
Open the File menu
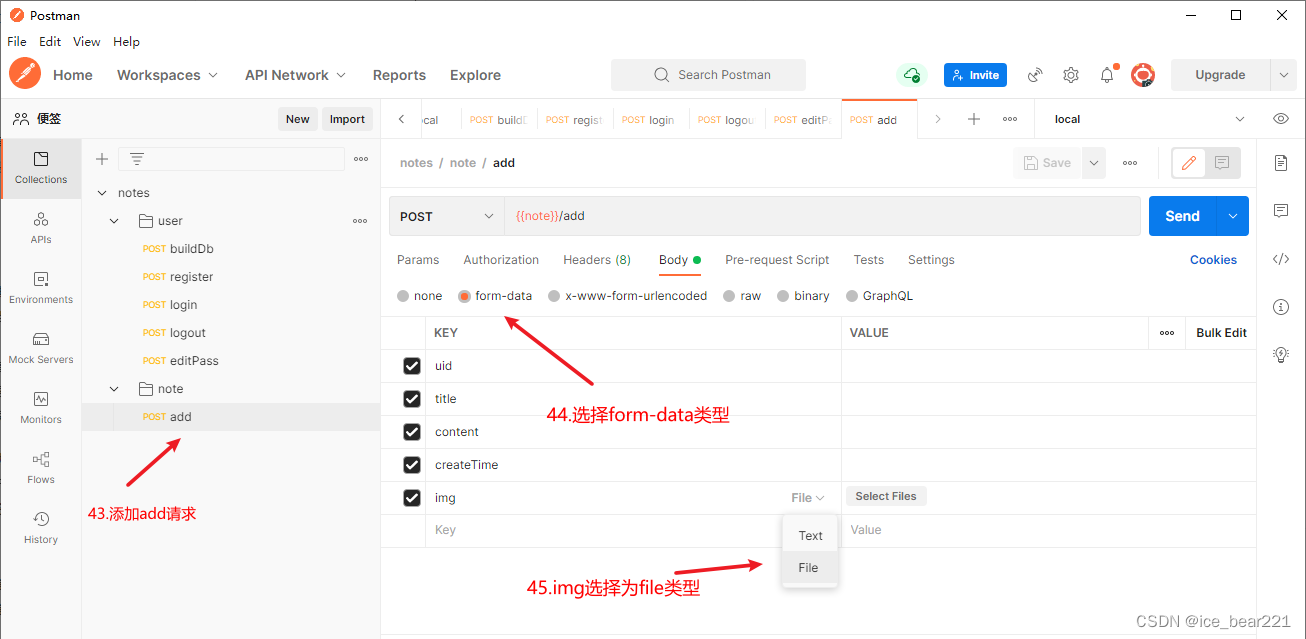(x=17, y=42)
